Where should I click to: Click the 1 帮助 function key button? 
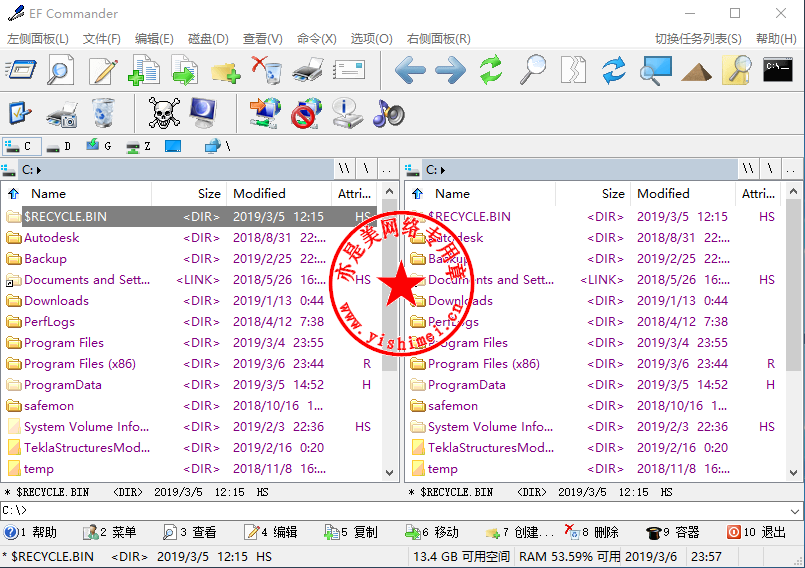(31, 532)
